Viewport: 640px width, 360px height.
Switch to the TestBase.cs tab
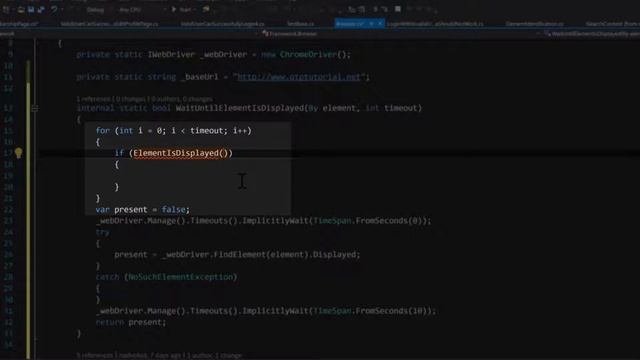click(x=300, y=24)
